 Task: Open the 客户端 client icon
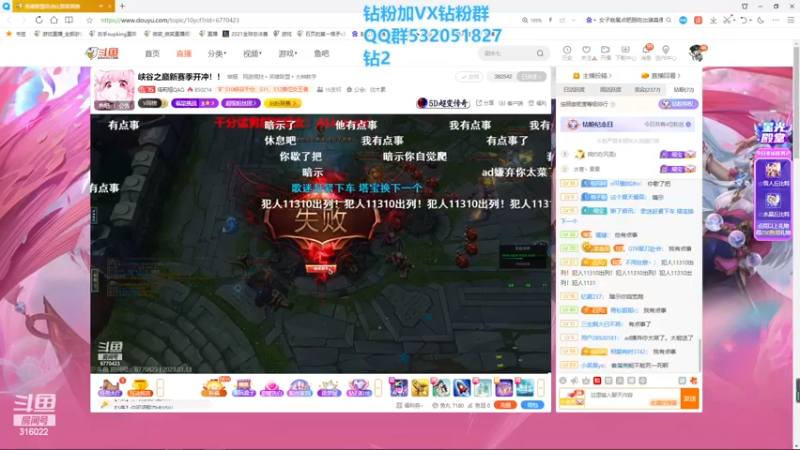coord(511,103)
